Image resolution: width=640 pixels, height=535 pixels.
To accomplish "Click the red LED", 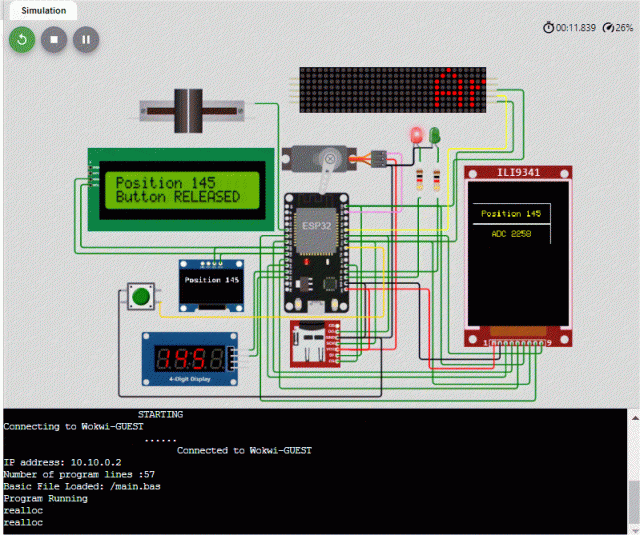I will pos(416,137).
